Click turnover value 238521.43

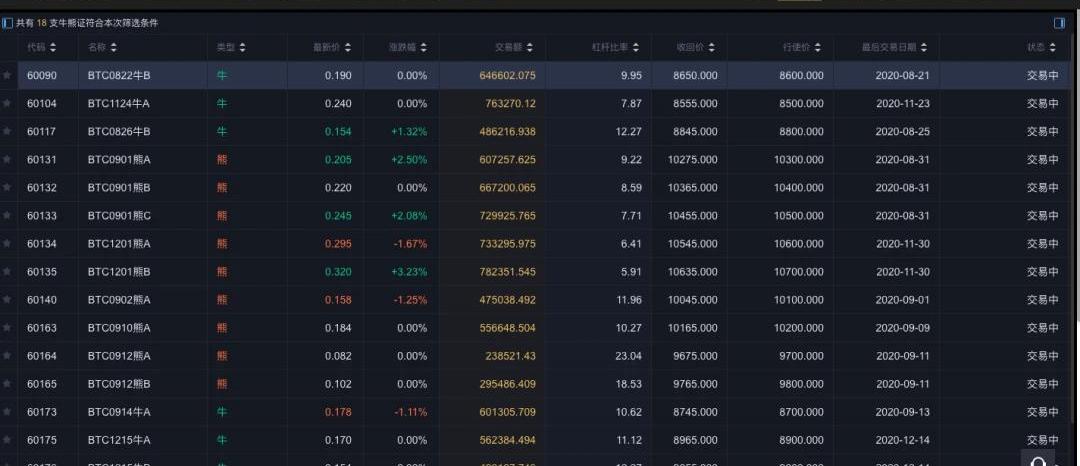[510, 356]
